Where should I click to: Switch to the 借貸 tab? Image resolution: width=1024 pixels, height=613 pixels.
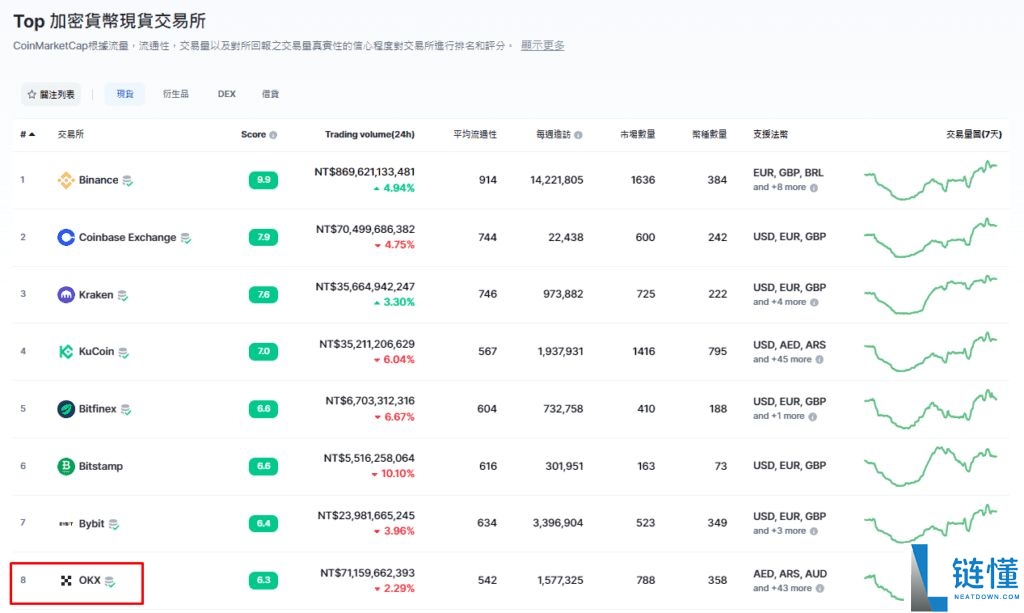[x=270, y=94]
